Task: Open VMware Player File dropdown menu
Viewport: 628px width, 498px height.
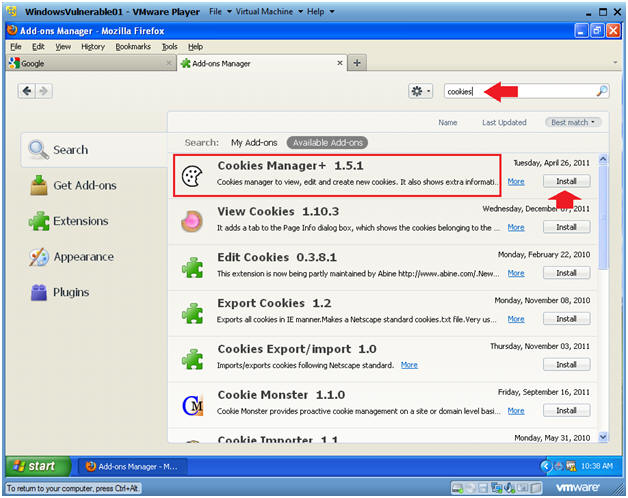Action: point(220,12)
